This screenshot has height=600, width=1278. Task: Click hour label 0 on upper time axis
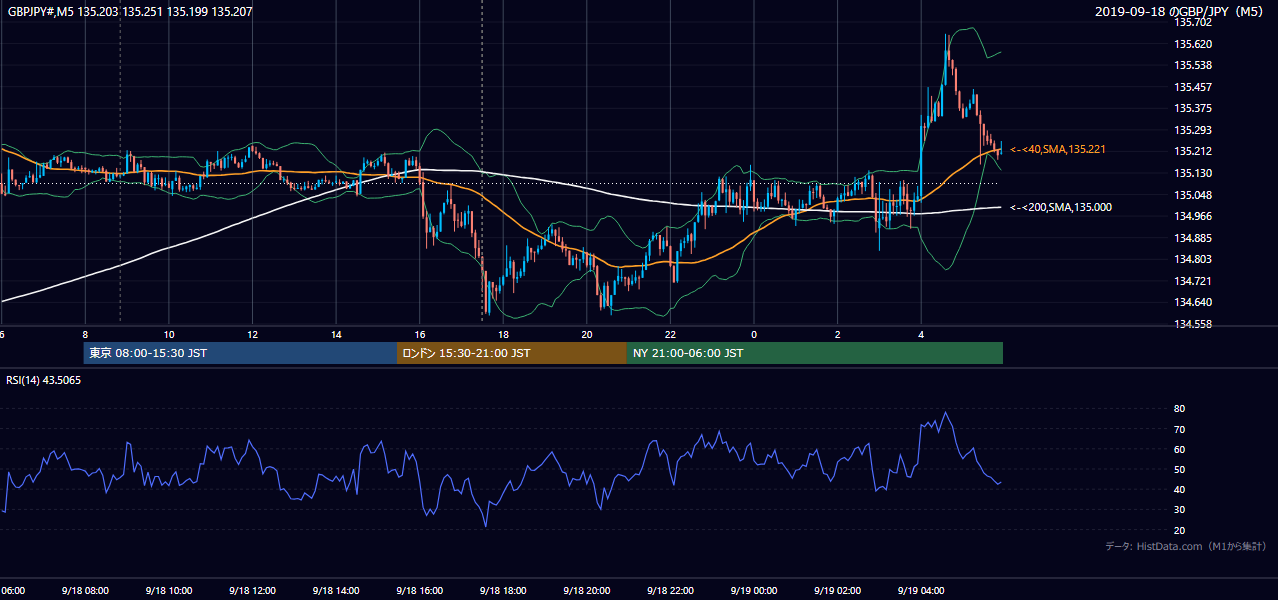click(754, 334)
